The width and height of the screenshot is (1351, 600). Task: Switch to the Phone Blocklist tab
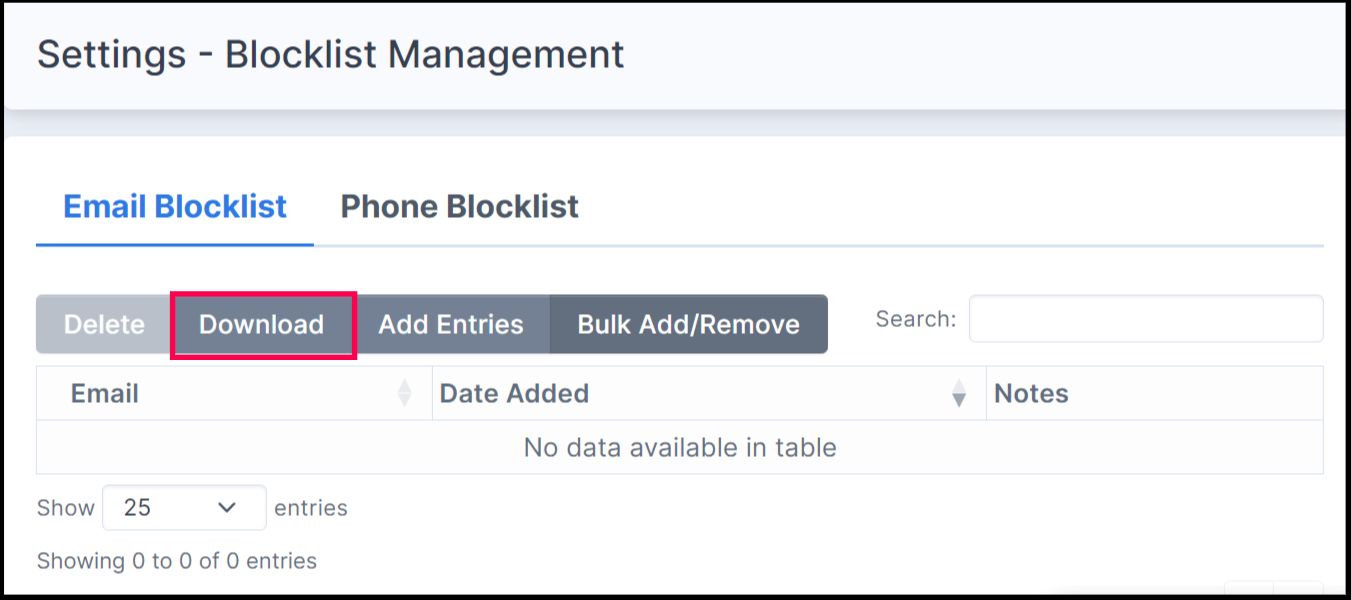(459, 206)
